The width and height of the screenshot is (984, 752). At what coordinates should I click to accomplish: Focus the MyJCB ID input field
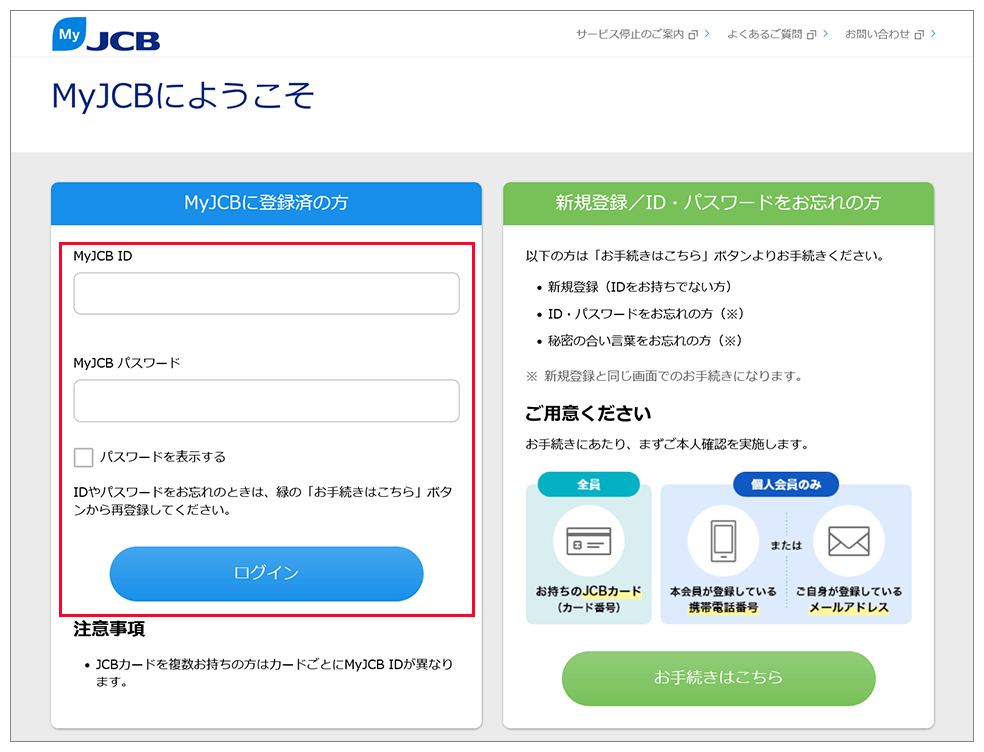[267, 293]
